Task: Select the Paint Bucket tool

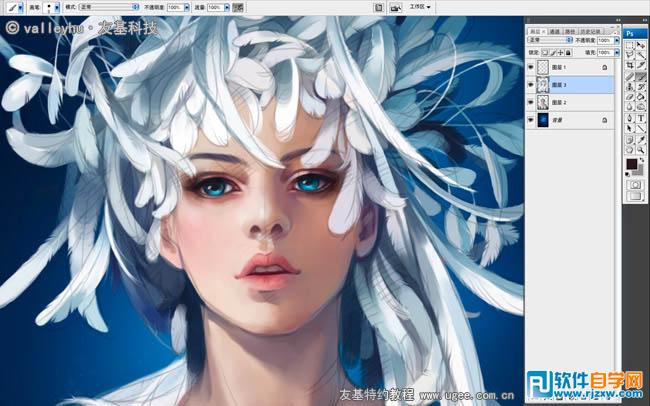Action: coord(641,97)
